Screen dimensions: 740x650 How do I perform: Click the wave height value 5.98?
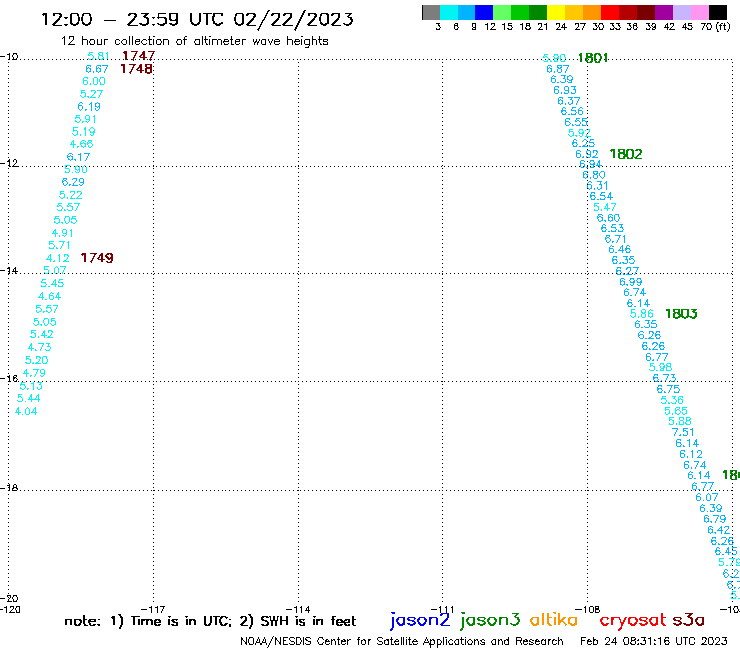[660, 367]
